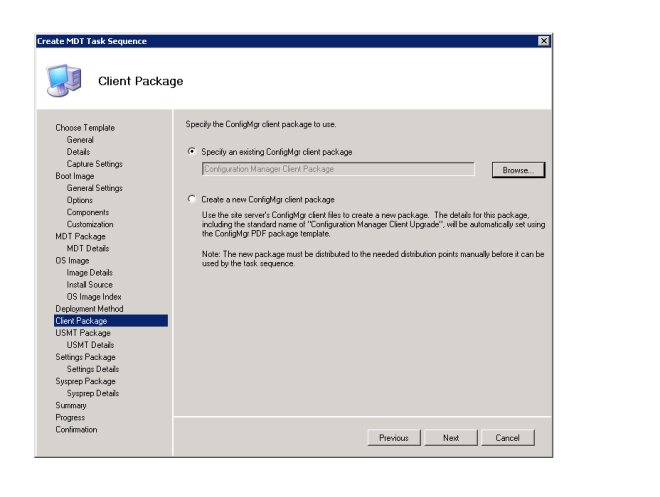Go to the USMT Package step

tap(82, 332)
